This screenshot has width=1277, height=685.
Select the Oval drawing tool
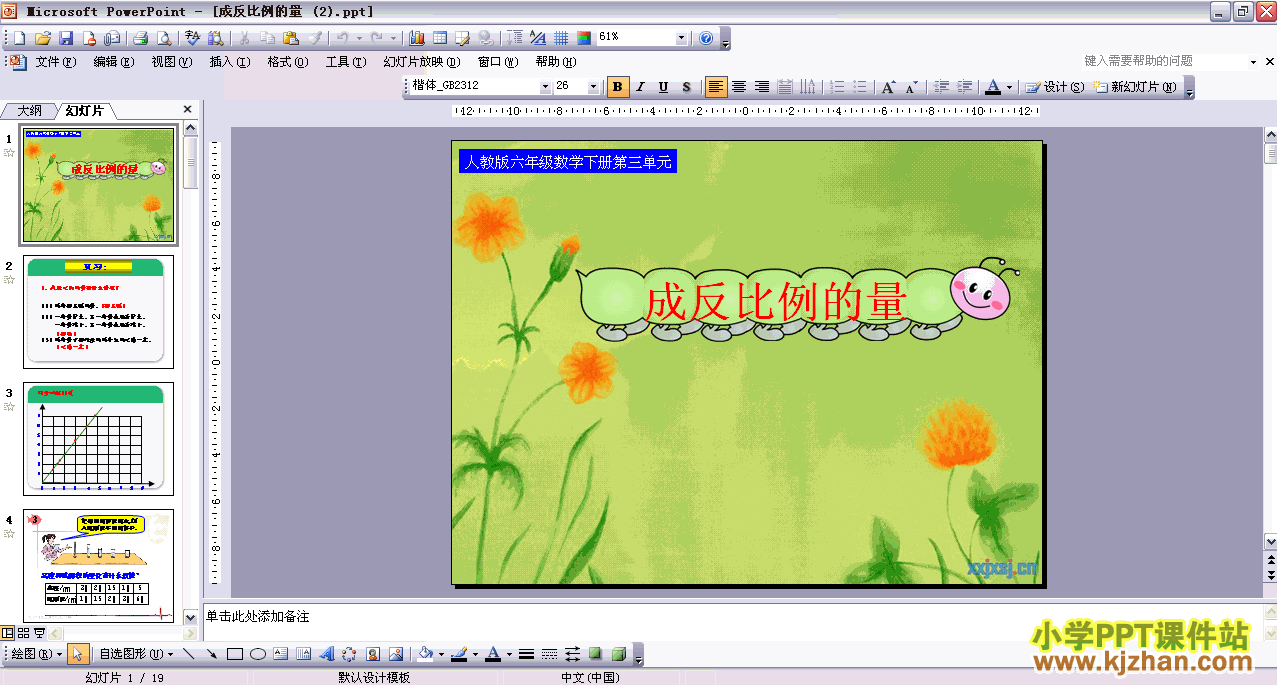click(x=258, y=655)
